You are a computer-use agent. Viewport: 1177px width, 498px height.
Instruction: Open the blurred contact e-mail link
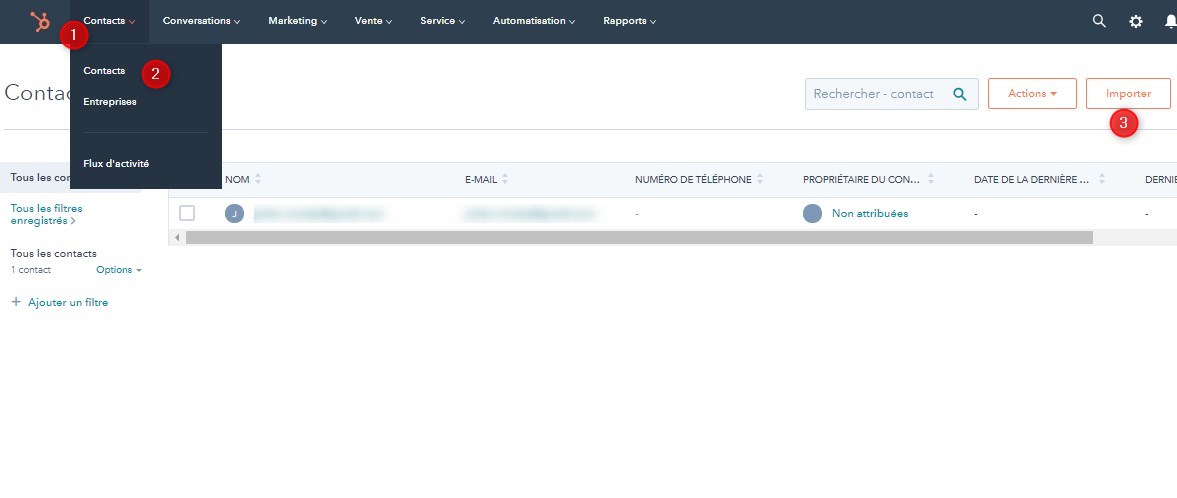click(529, 214)
